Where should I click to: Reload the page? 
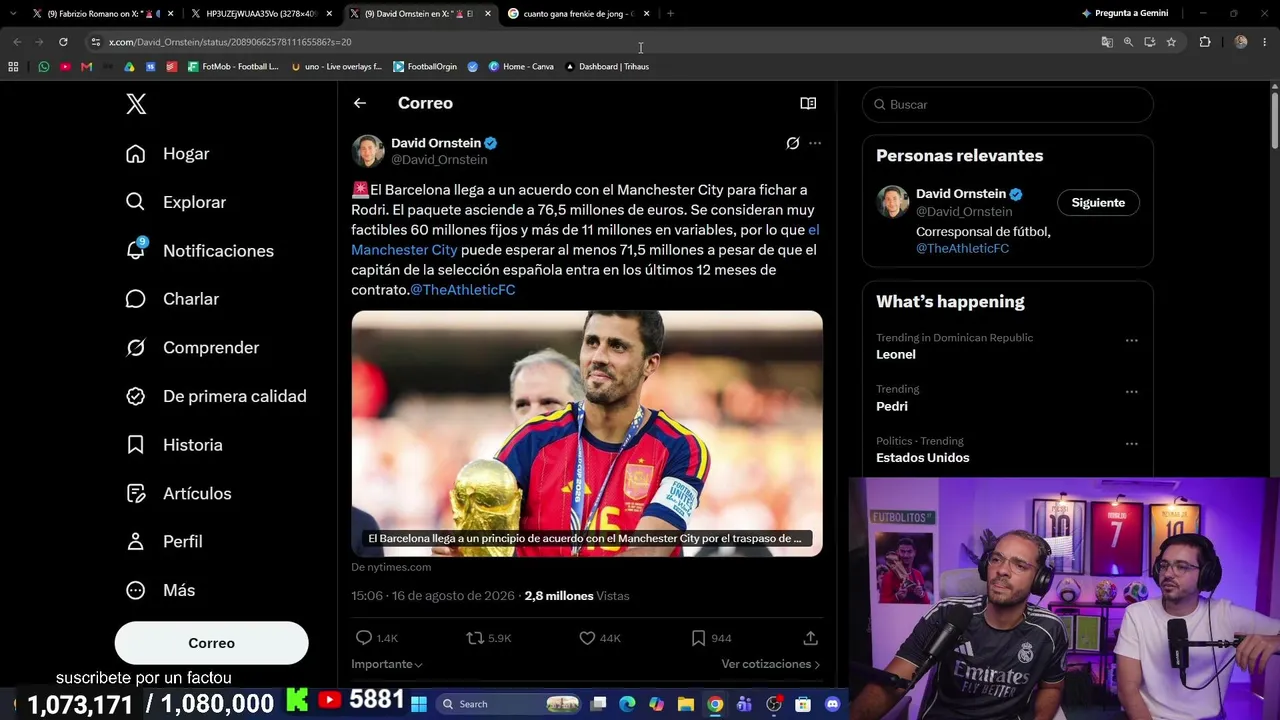pos(63,42)
